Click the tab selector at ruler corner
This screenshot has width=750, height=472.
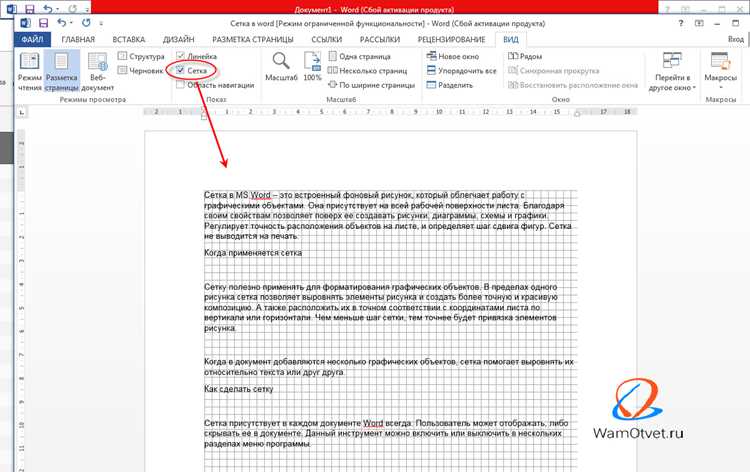[22, 112]
